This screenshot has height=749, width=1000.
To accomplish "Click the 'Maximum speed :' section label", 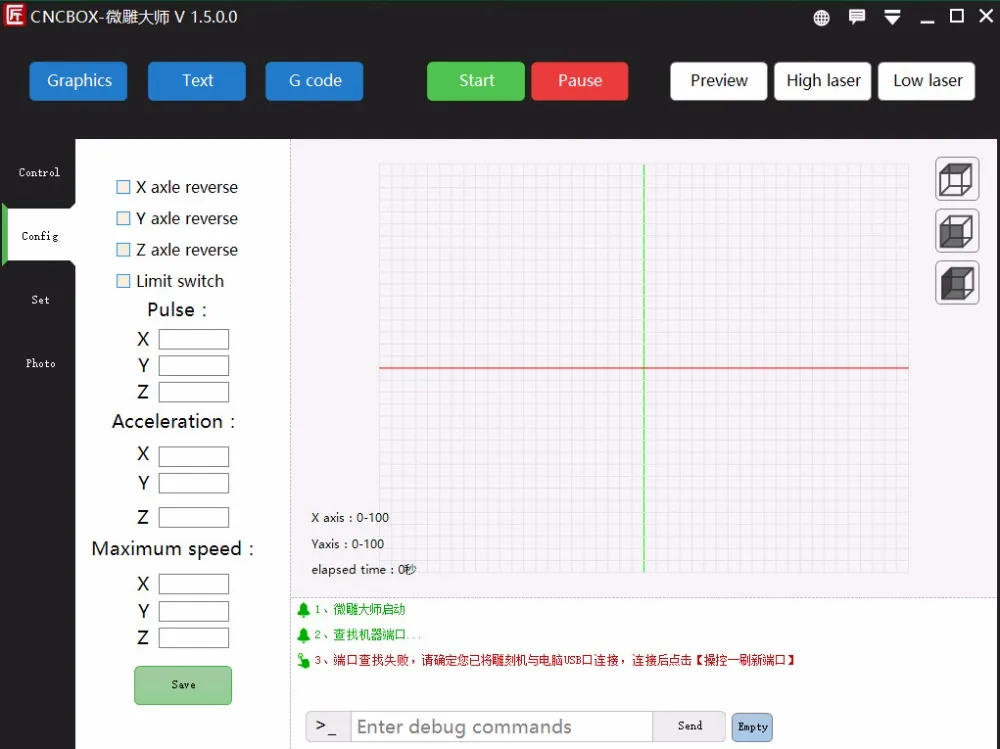I will 173,549.
